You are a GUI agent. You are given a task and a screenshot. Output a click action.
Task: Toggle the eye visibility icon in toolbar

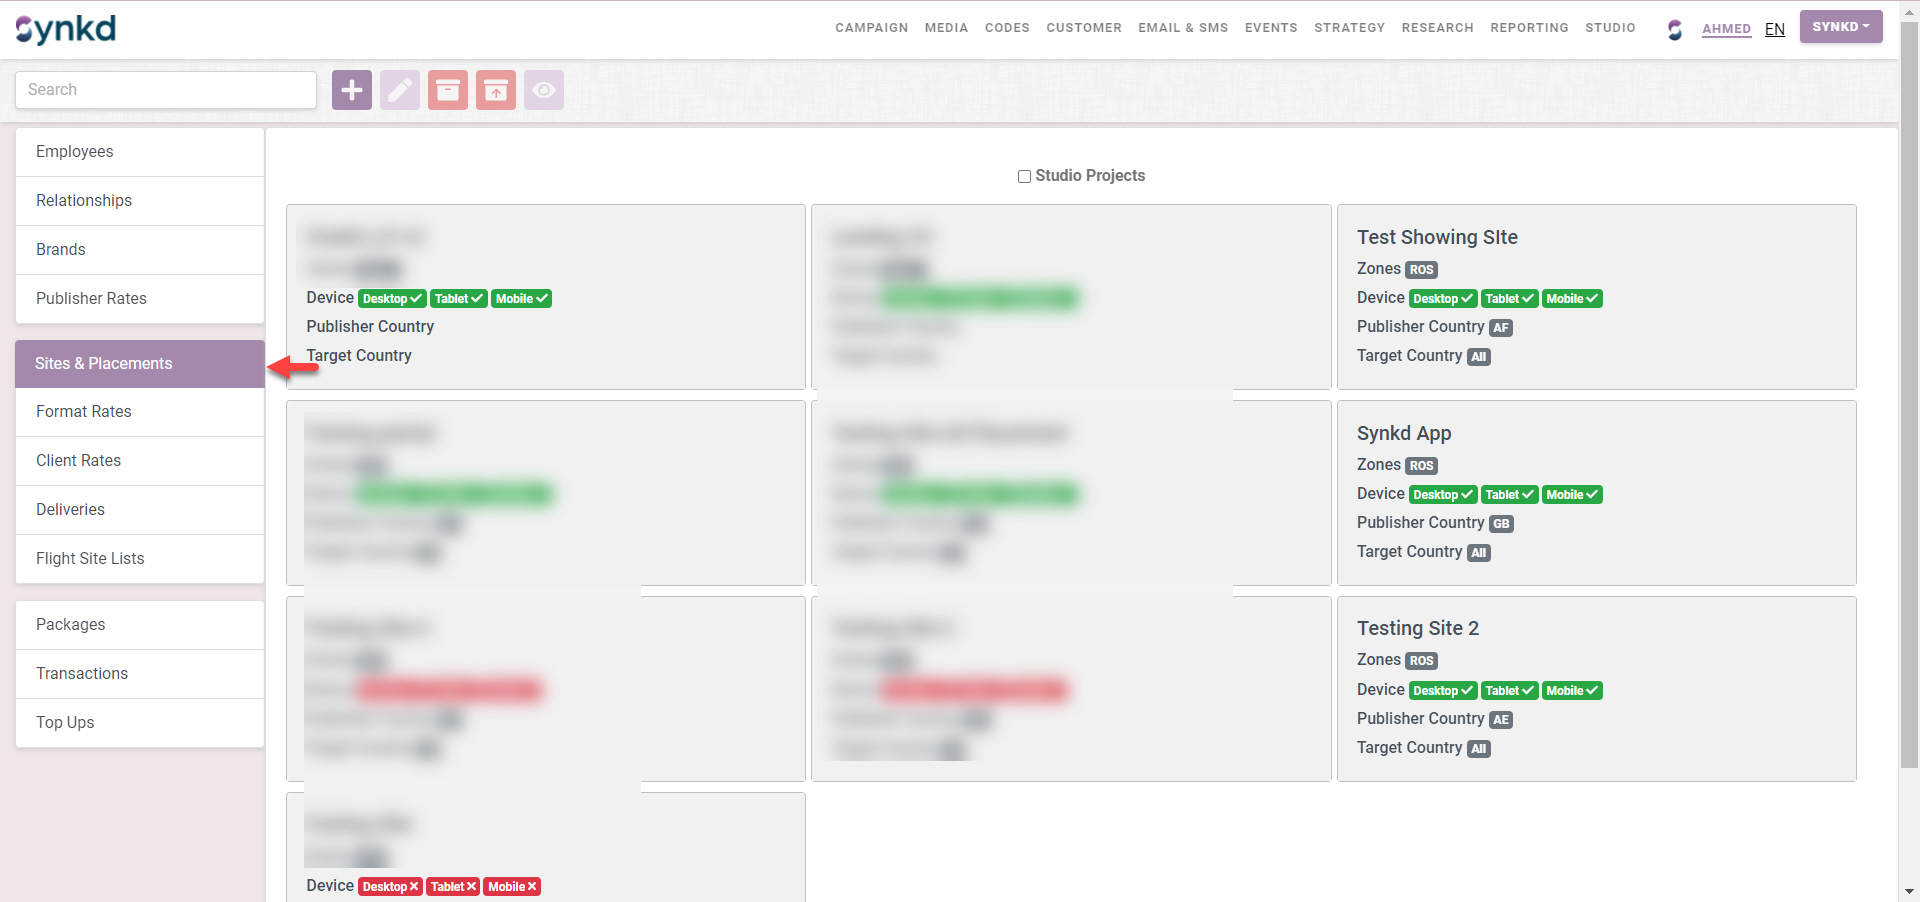click(544, 90)
